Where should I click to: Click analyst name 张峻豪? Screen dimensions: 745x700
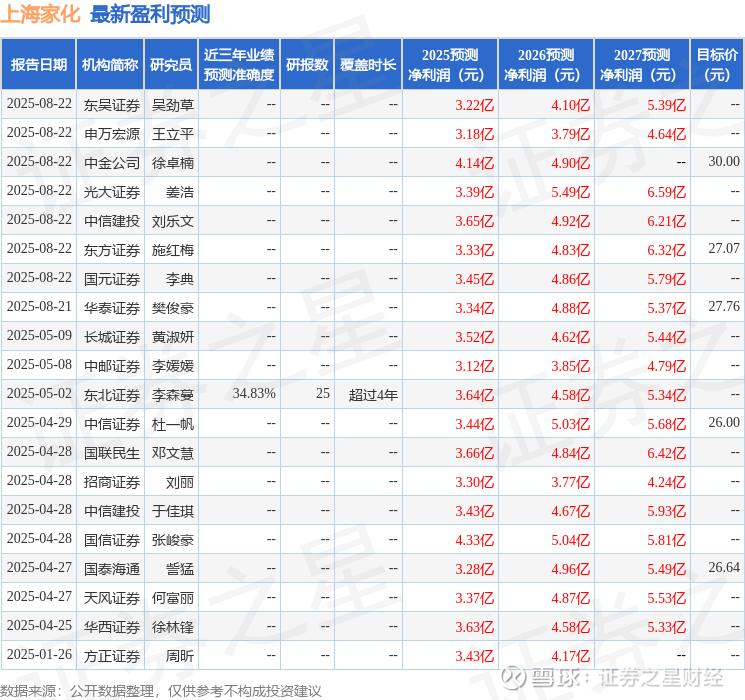click(172, 540)
